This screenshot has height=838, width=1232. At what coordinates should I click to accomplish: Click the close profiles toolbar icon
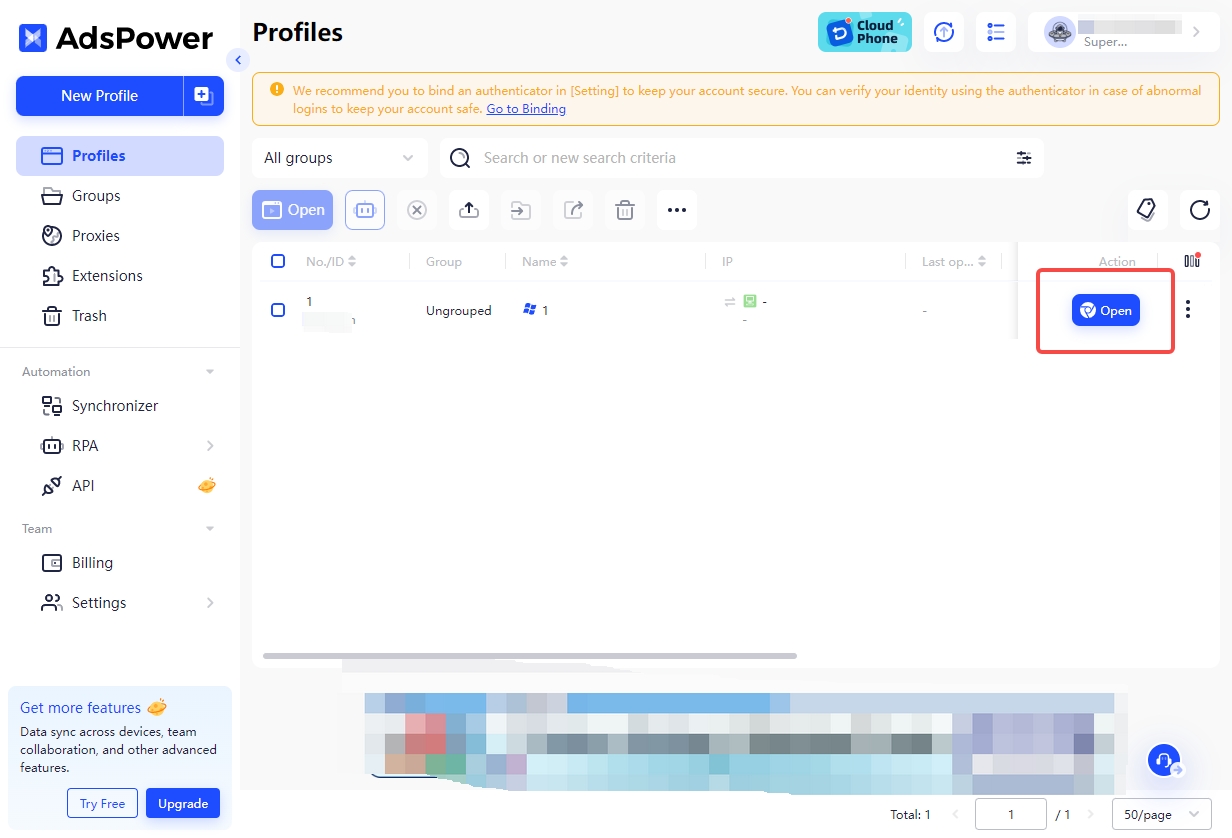click(417, 210)
